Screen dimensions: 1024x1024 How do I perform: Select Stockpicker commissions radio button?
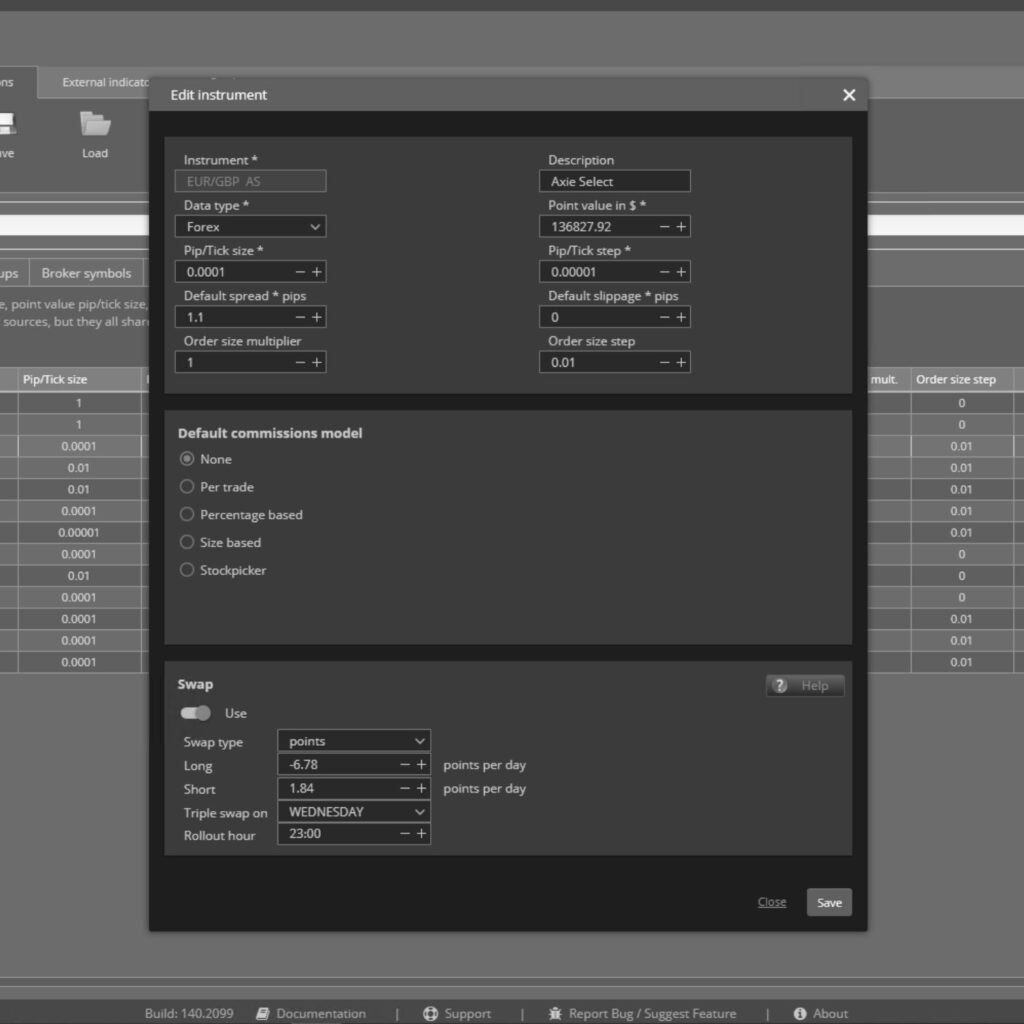click(x=187, y=570)
